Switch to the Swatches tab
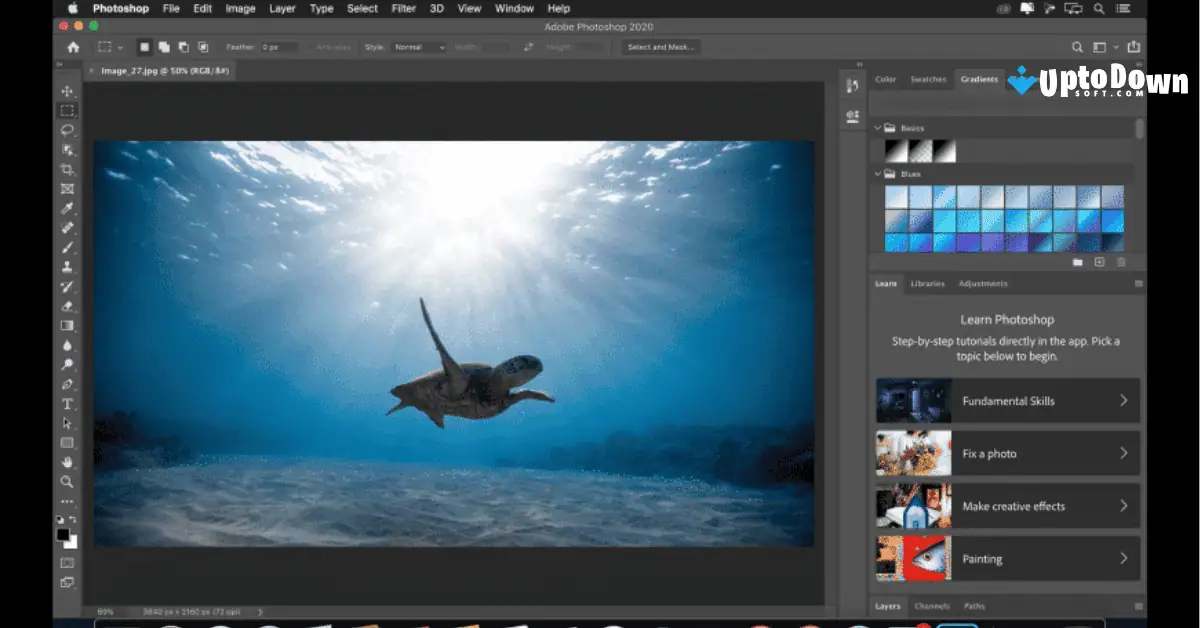The width and height of the screenshot is (1200, 628). pos(929,79)
